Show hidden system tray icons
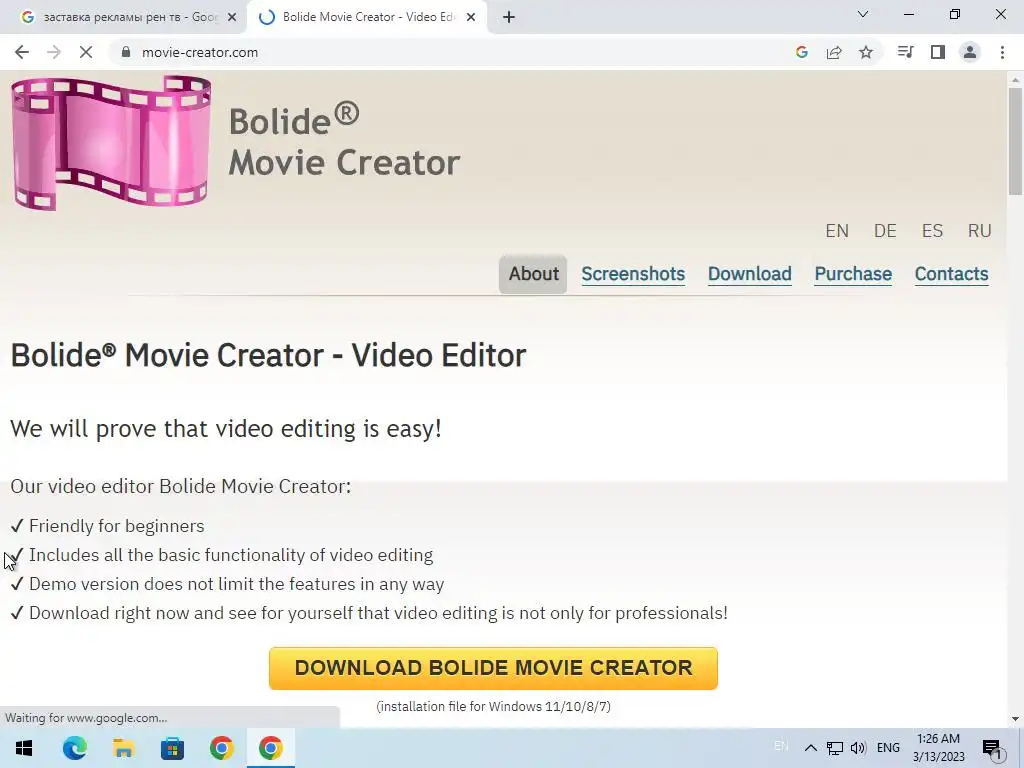The width and height of the screenshot is (1024, 768). [810, 748]
